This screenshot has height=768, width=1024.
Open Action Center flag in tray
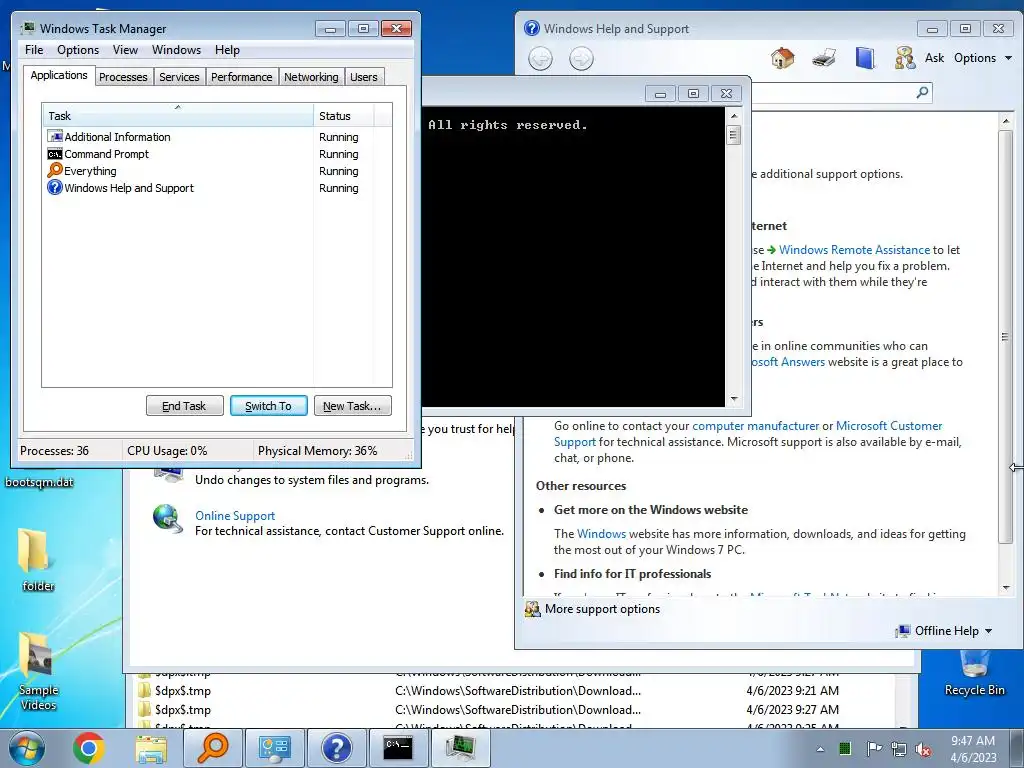click(873, 748)
